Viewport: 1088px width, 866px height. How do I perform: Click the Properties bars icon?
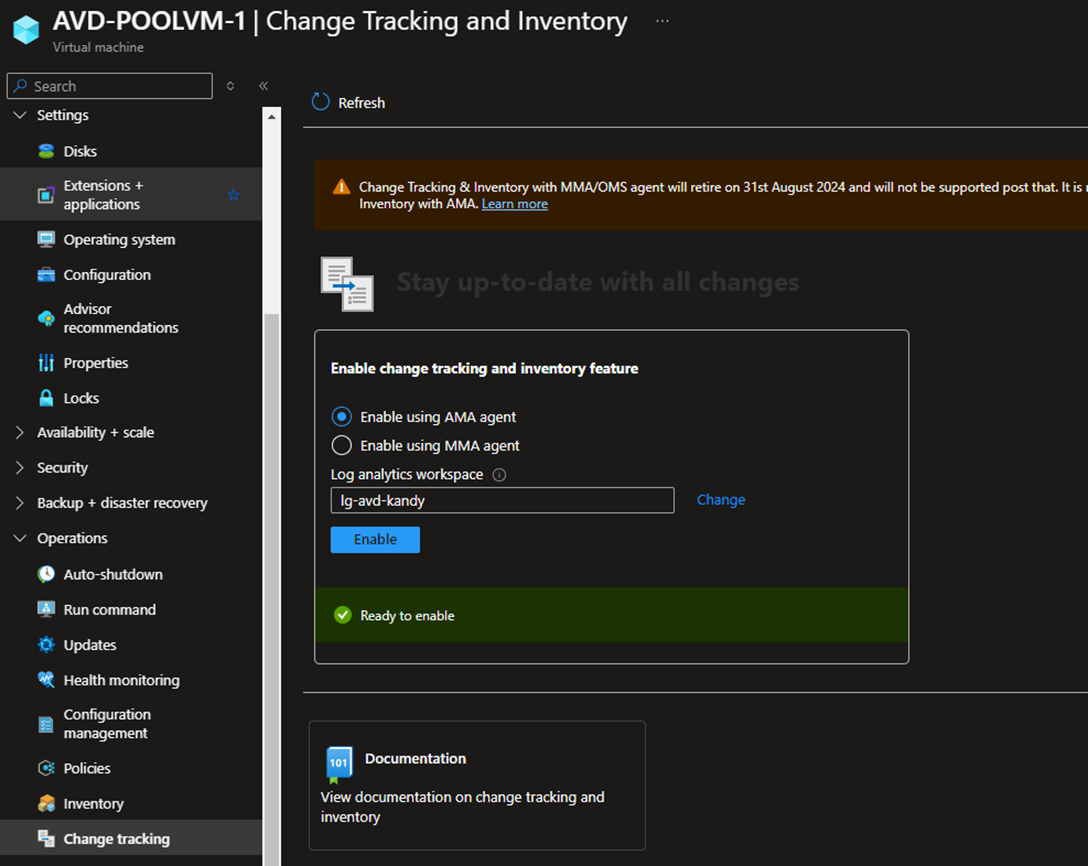46,362
